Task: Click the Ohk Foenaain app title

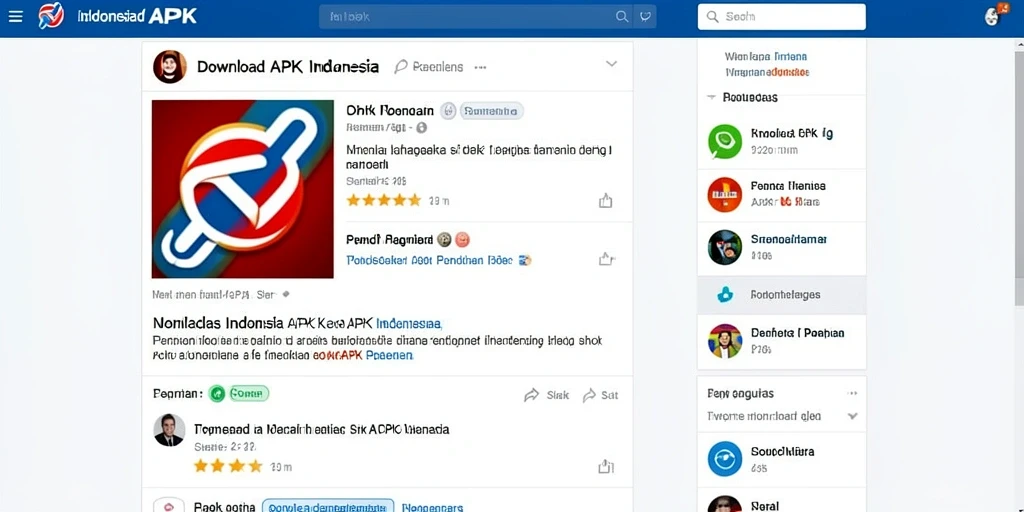Action: click(390, 110)
